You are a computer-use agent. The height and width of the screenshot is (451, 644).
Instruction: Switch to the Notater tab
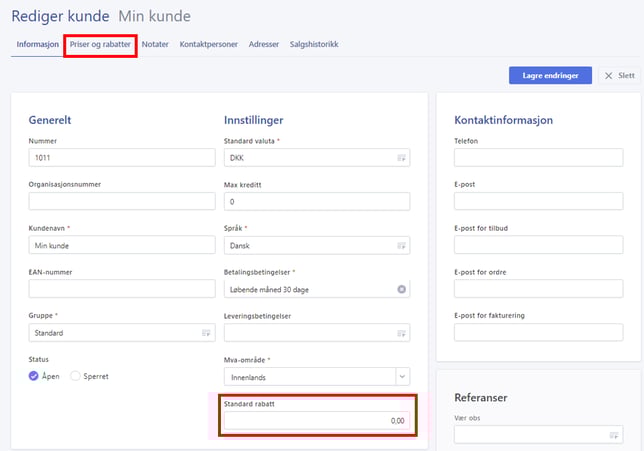155,45
